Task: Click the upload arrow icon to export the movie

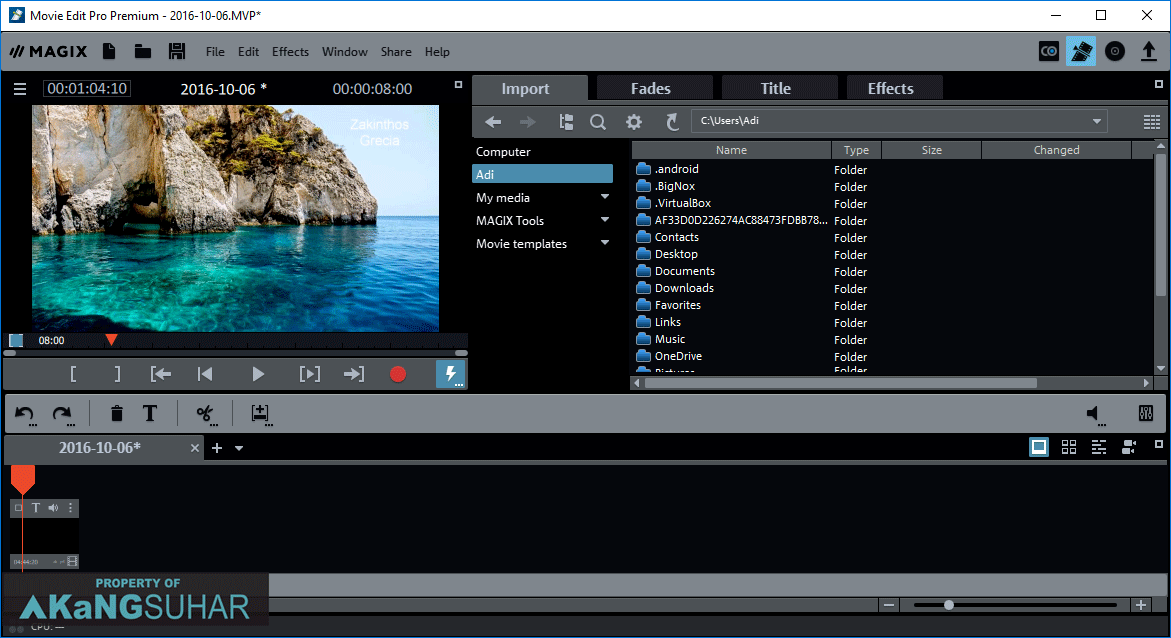Action: tap(1149, 52)
